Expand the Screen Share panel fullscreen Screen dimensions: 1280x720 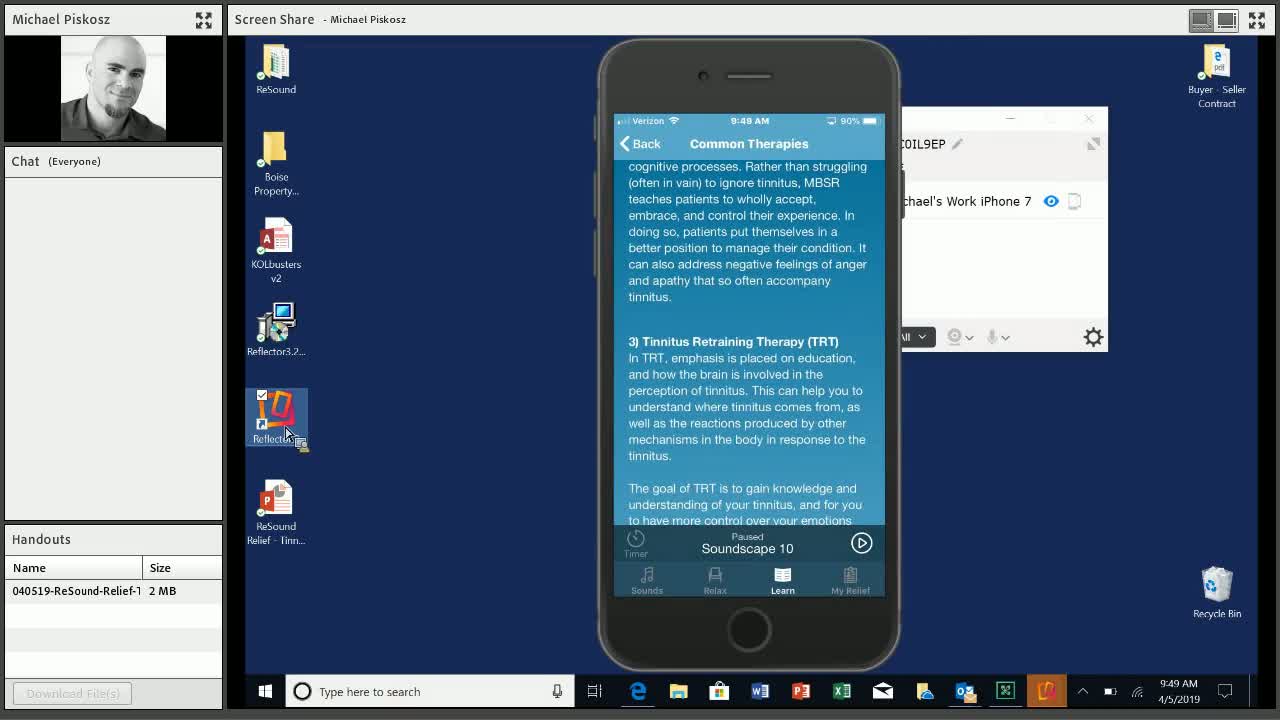[x=1257, y=19]
